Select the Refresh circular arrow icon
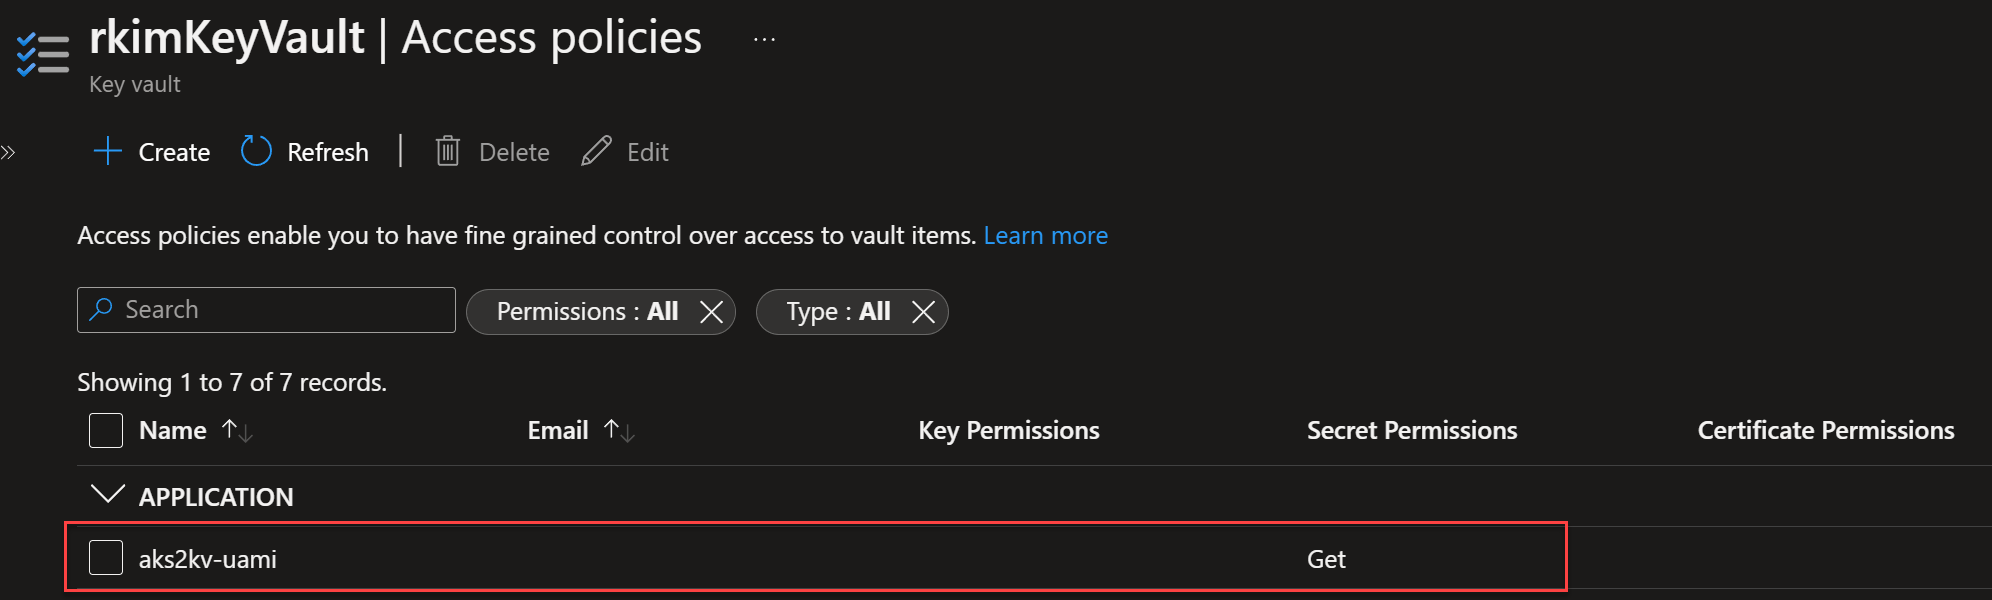1992x600 pixels. (x=256, y=151)
